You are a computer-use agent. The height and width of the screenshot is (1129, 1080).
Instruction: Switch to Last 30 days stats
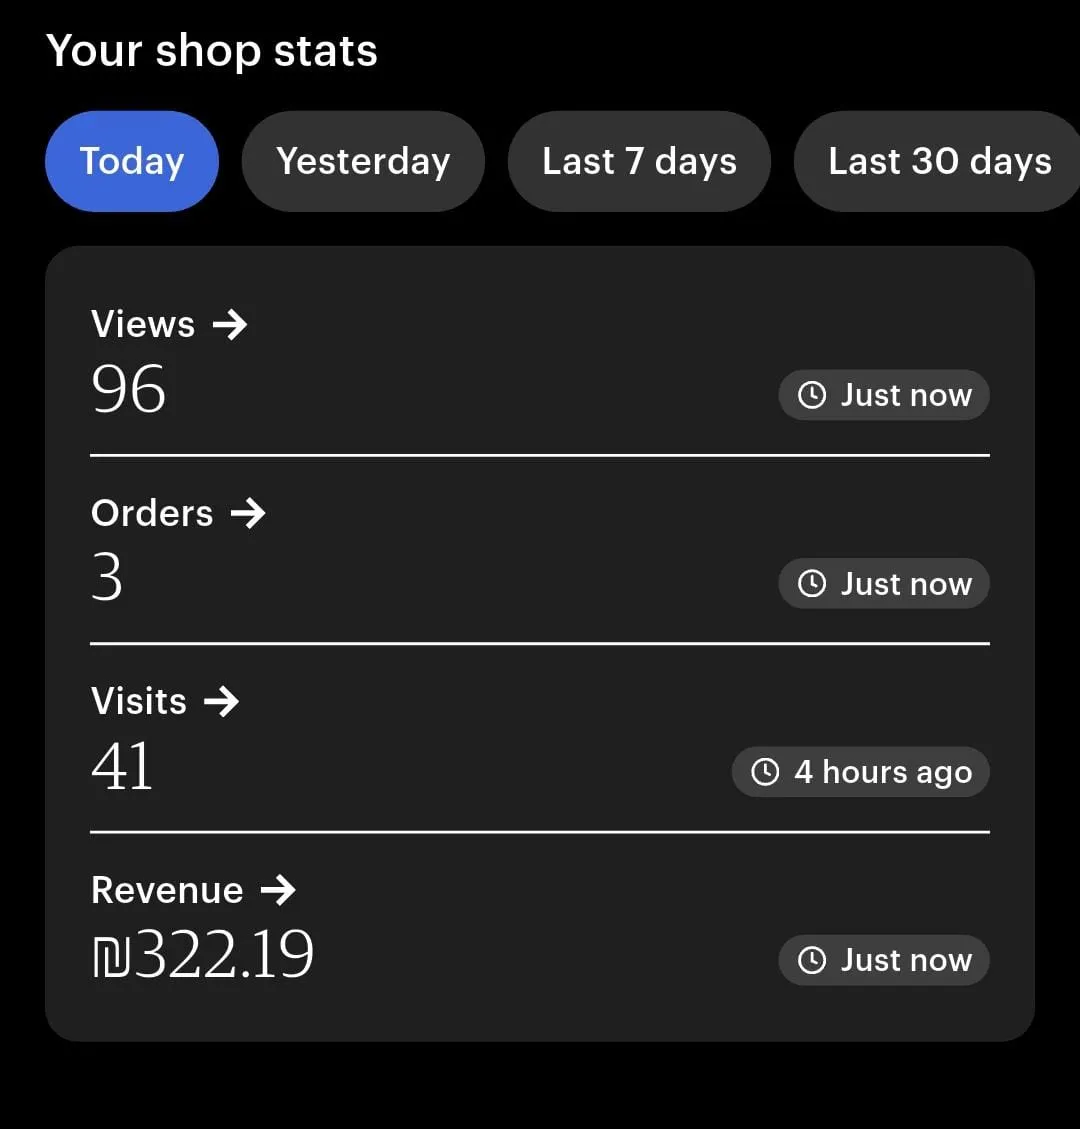click(x=939, y=162)
